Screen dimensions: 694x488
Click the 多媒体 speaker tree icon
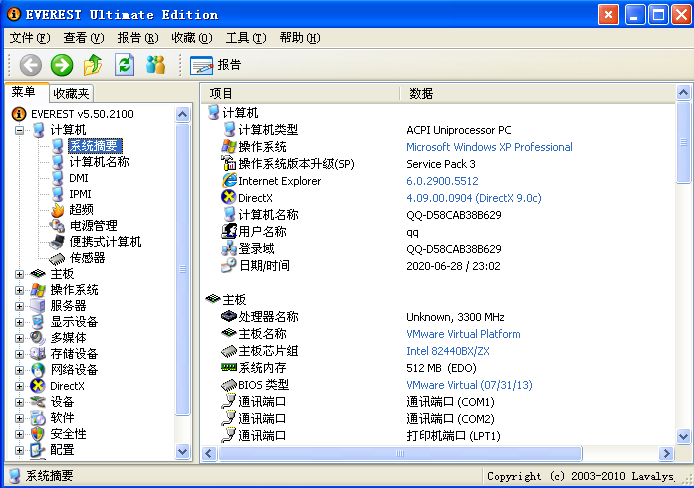38,338
